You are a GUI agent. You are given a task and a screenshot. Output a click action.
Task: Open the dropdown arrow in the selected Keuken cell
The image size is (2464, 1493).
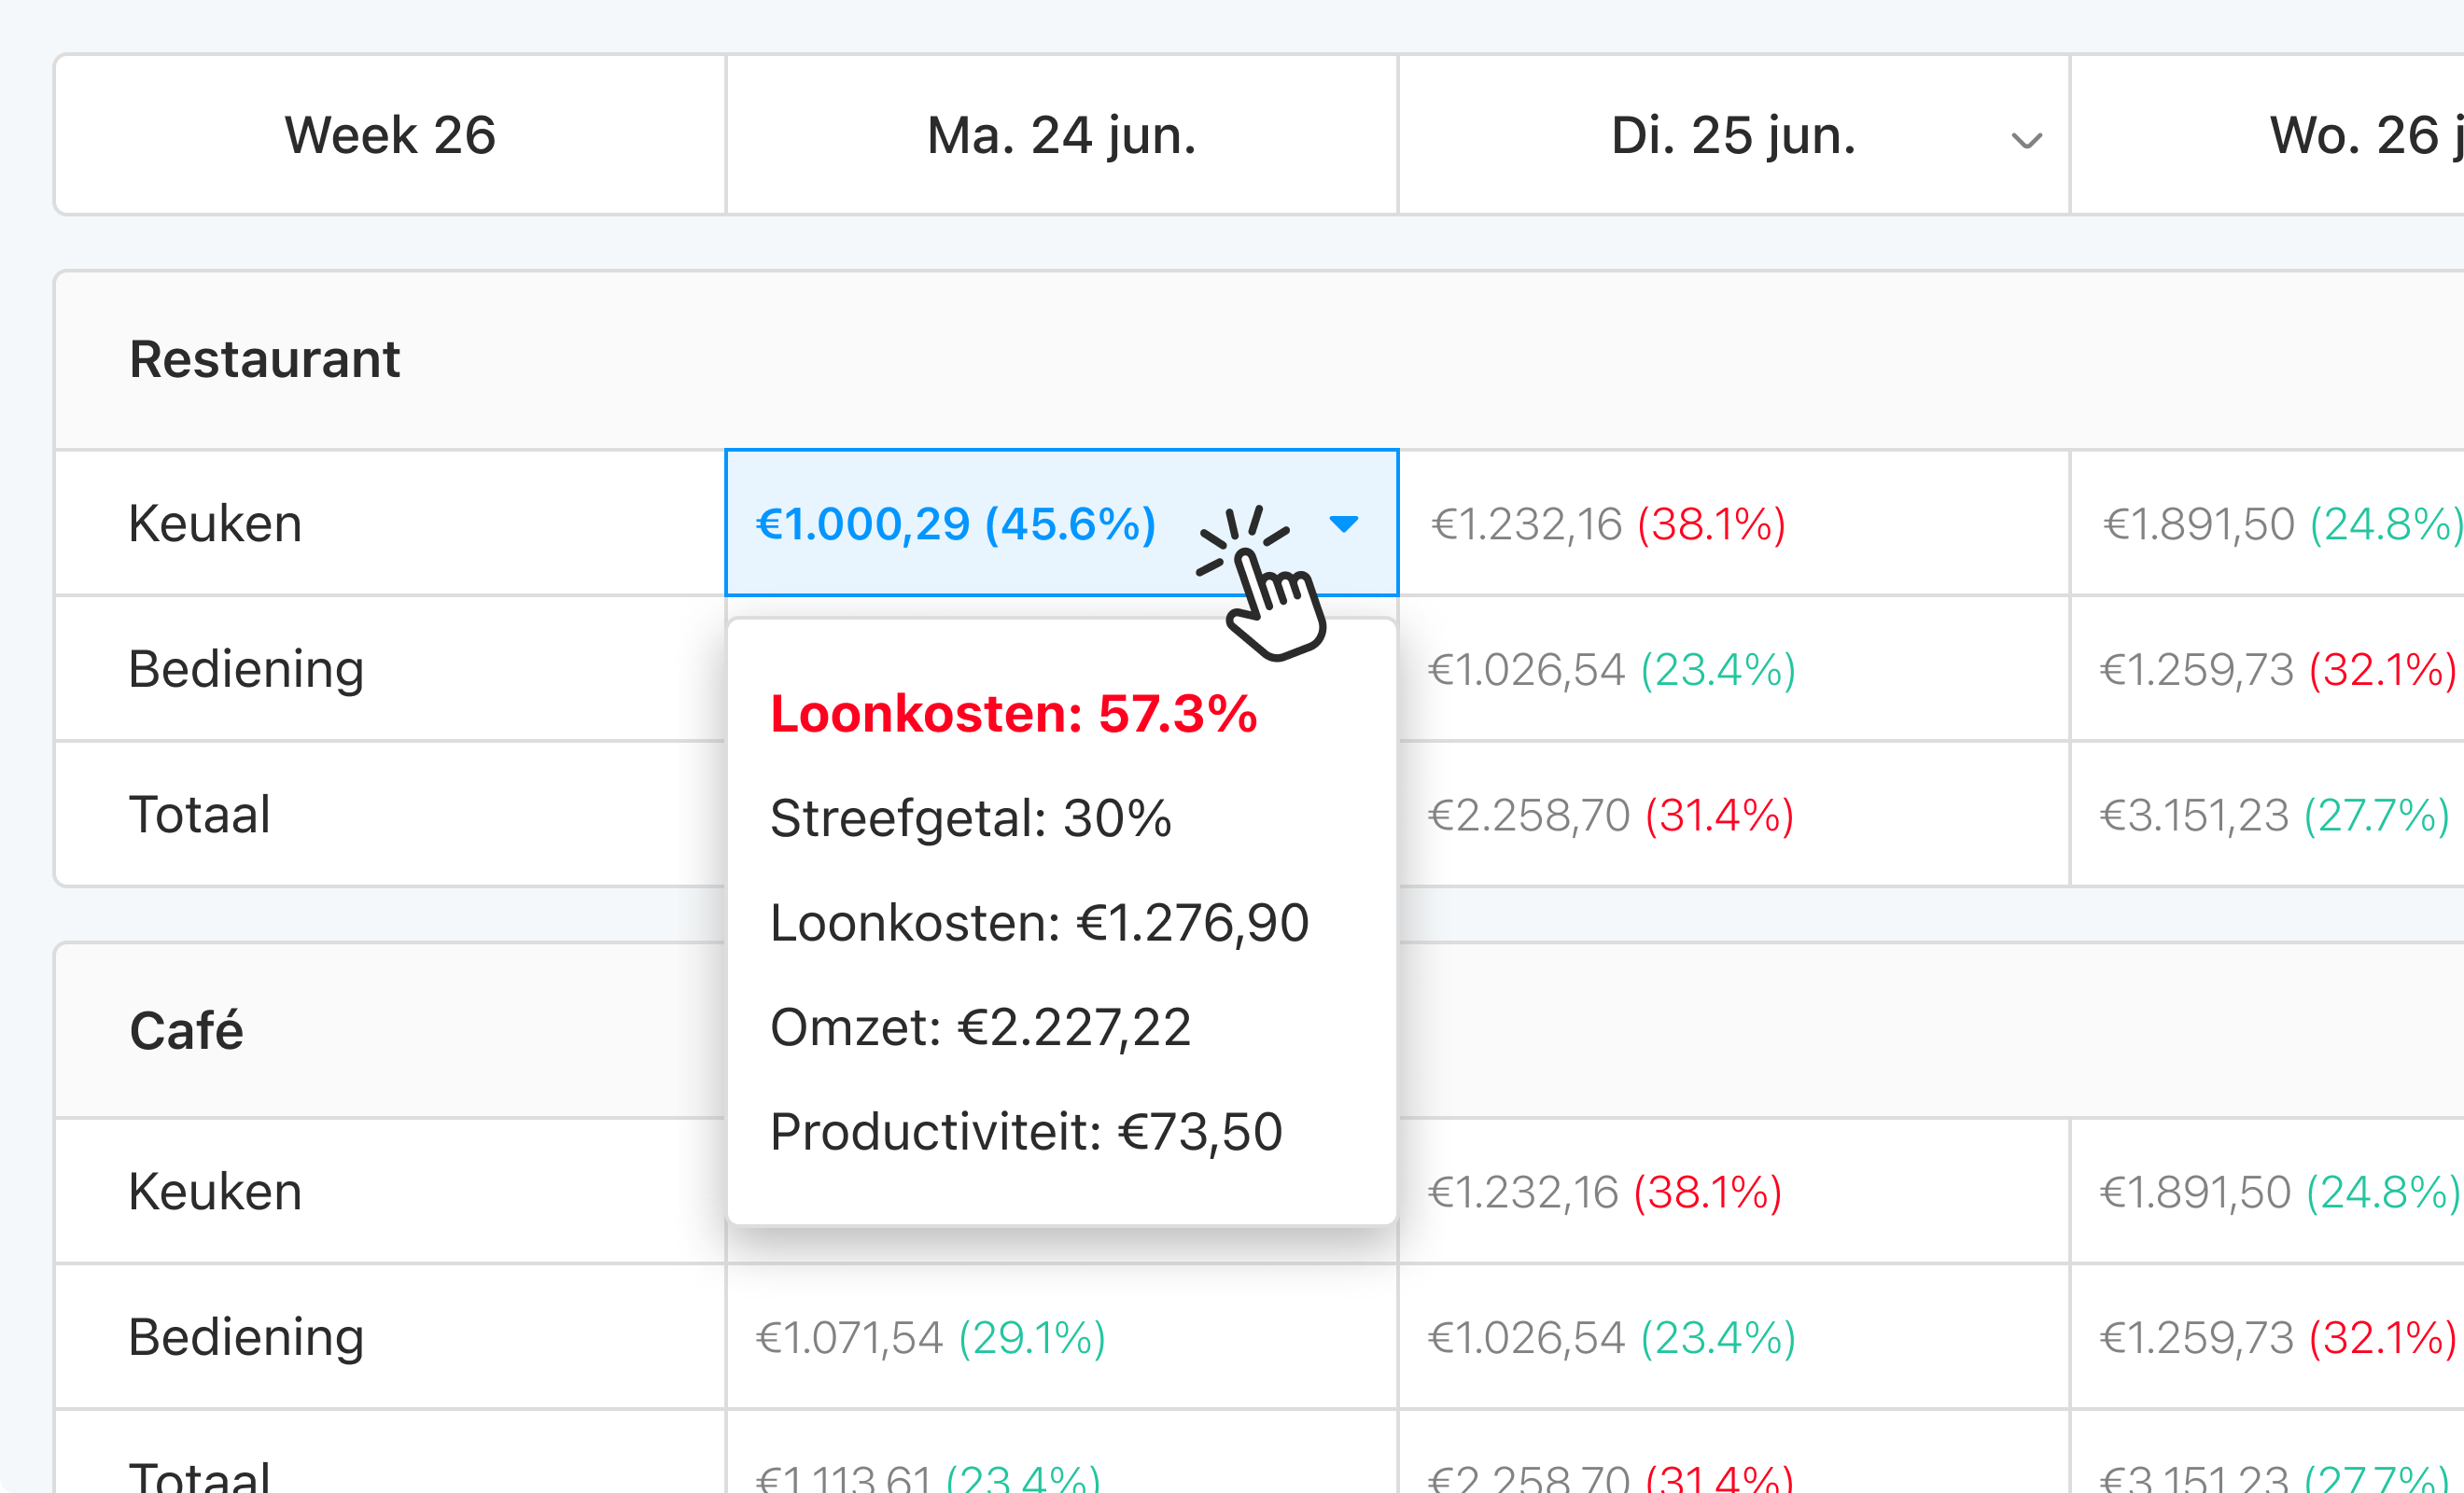click(1345, 523)
